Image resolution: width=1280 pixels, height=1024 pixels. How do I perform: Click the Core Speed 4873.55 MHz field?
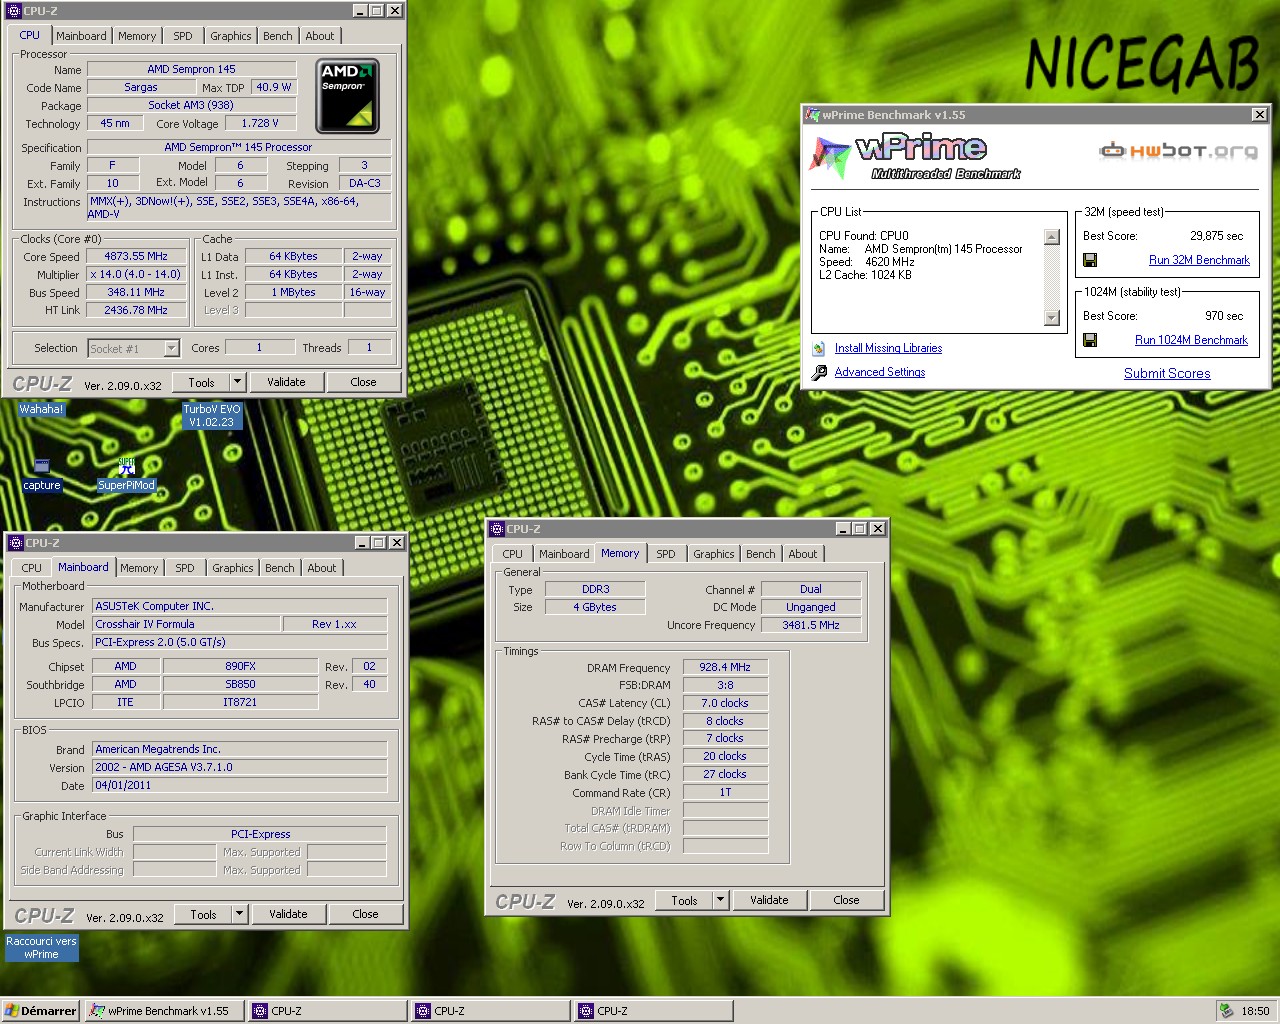tap(136, 256)
